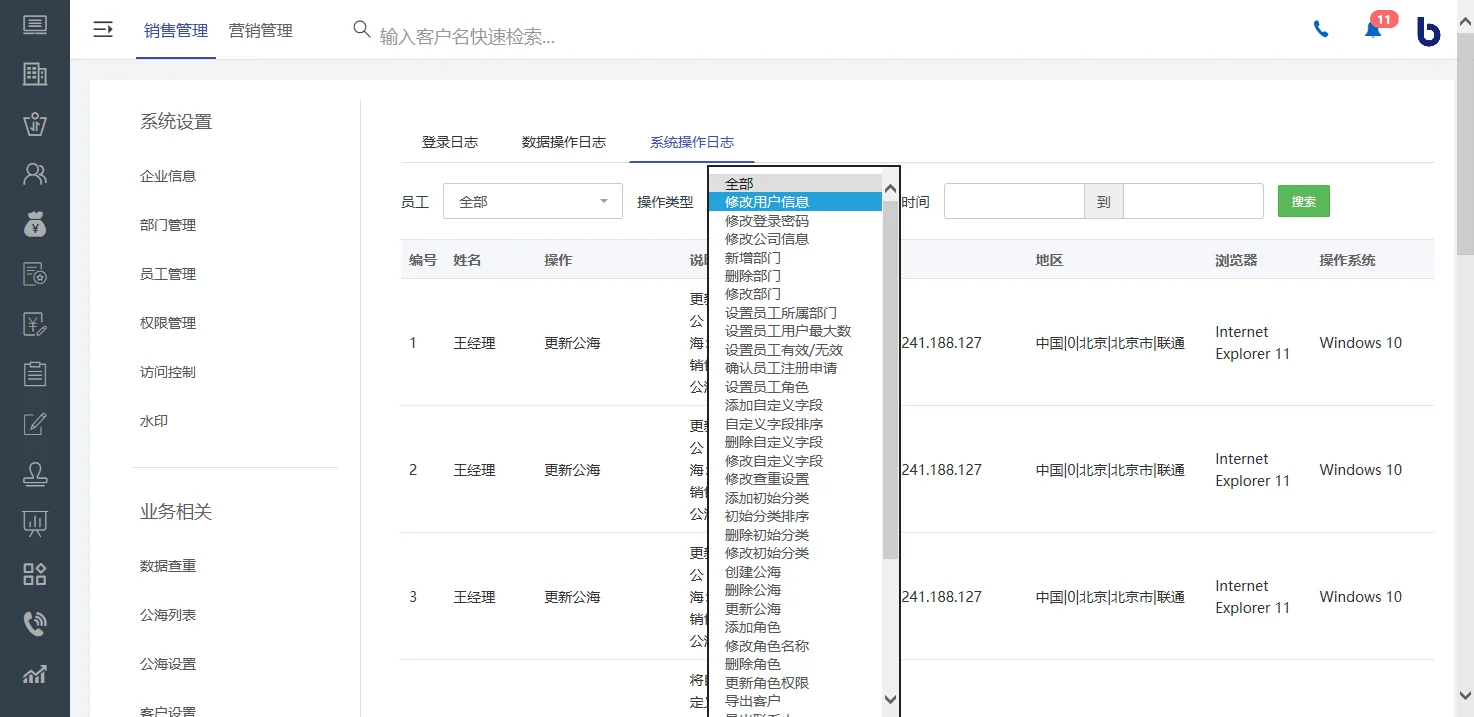Open 水印 settings page
This screenshot has height=717, width=1474.
click(x=154, y=421)
